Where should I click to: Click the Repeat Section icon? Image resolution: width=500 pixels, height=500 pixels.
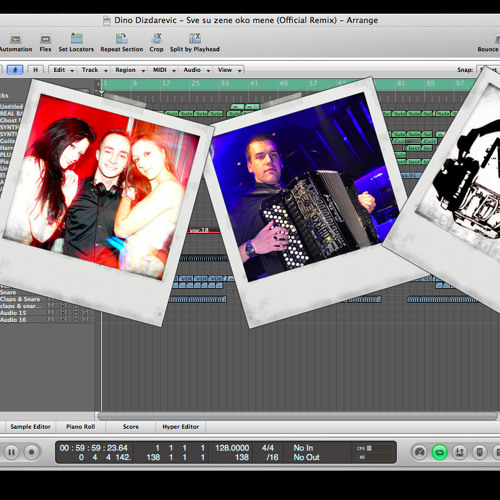point(122,38)
